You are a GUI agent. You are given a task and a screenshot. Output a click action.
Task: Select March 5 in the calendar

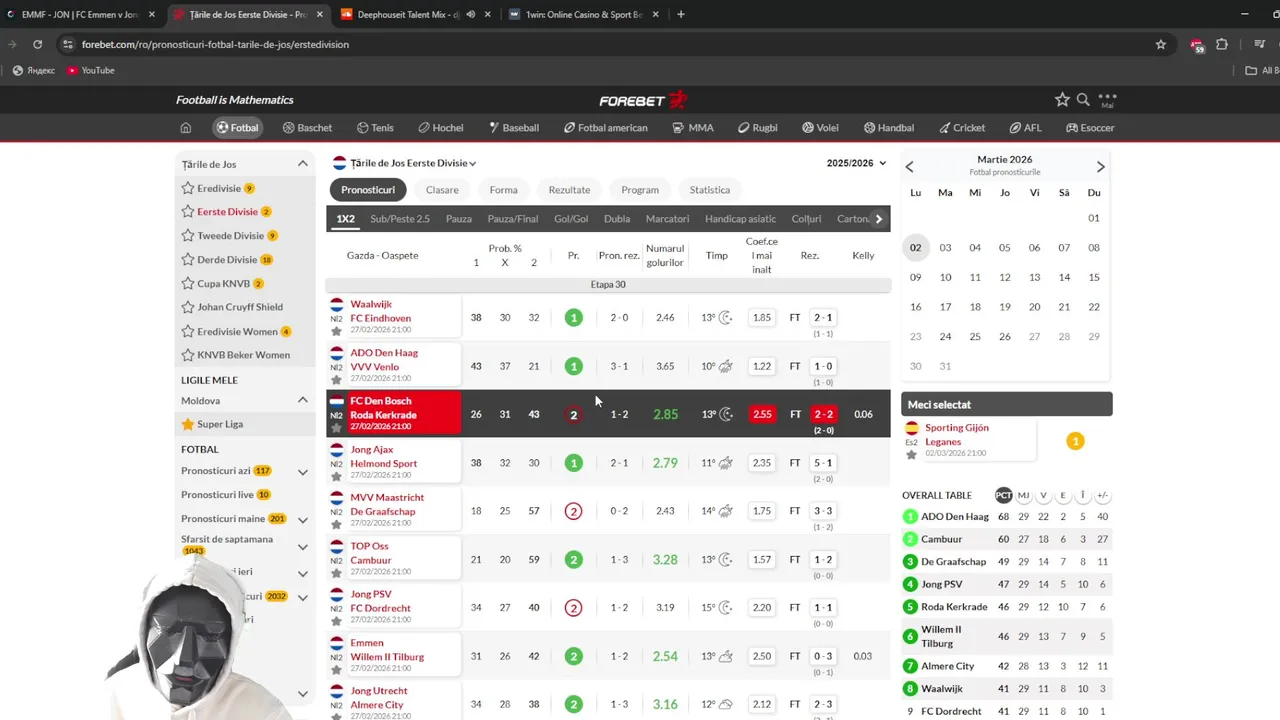click(x=1004, y=248)
